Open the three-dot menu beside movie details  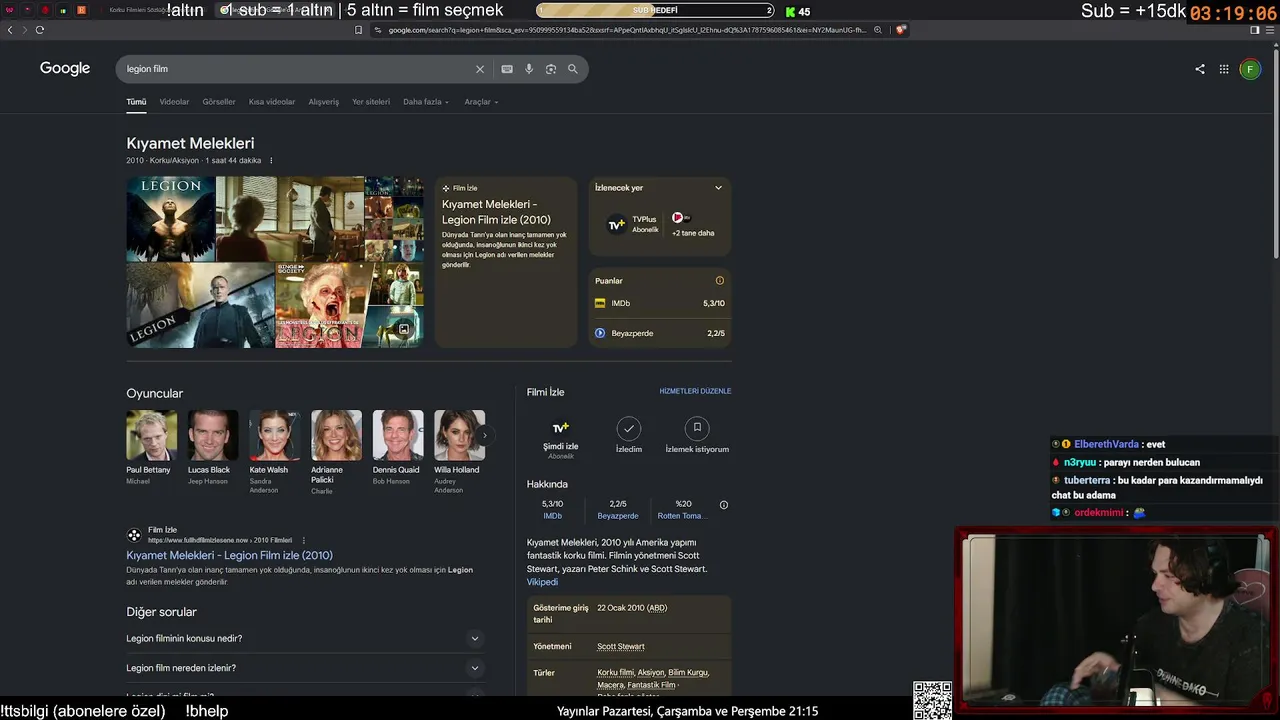[271, 161]
